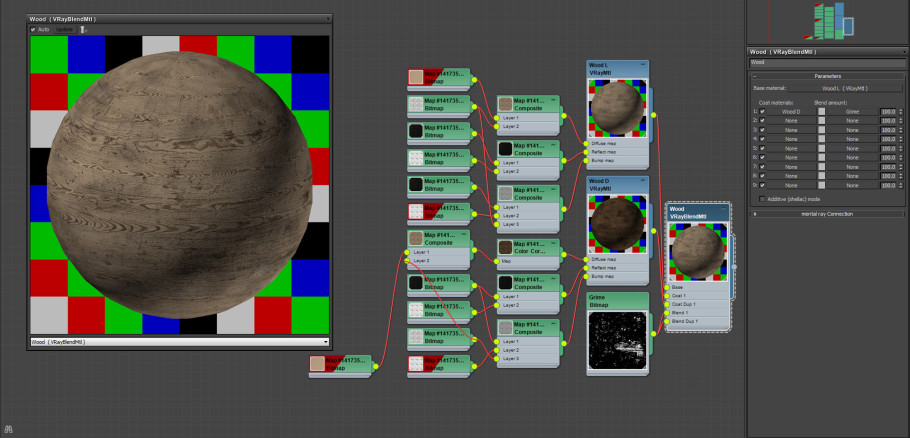910x438 pixels.
Task: Collapse the Wood VRayBlendMtl node
Action: (x=723, y=208)
